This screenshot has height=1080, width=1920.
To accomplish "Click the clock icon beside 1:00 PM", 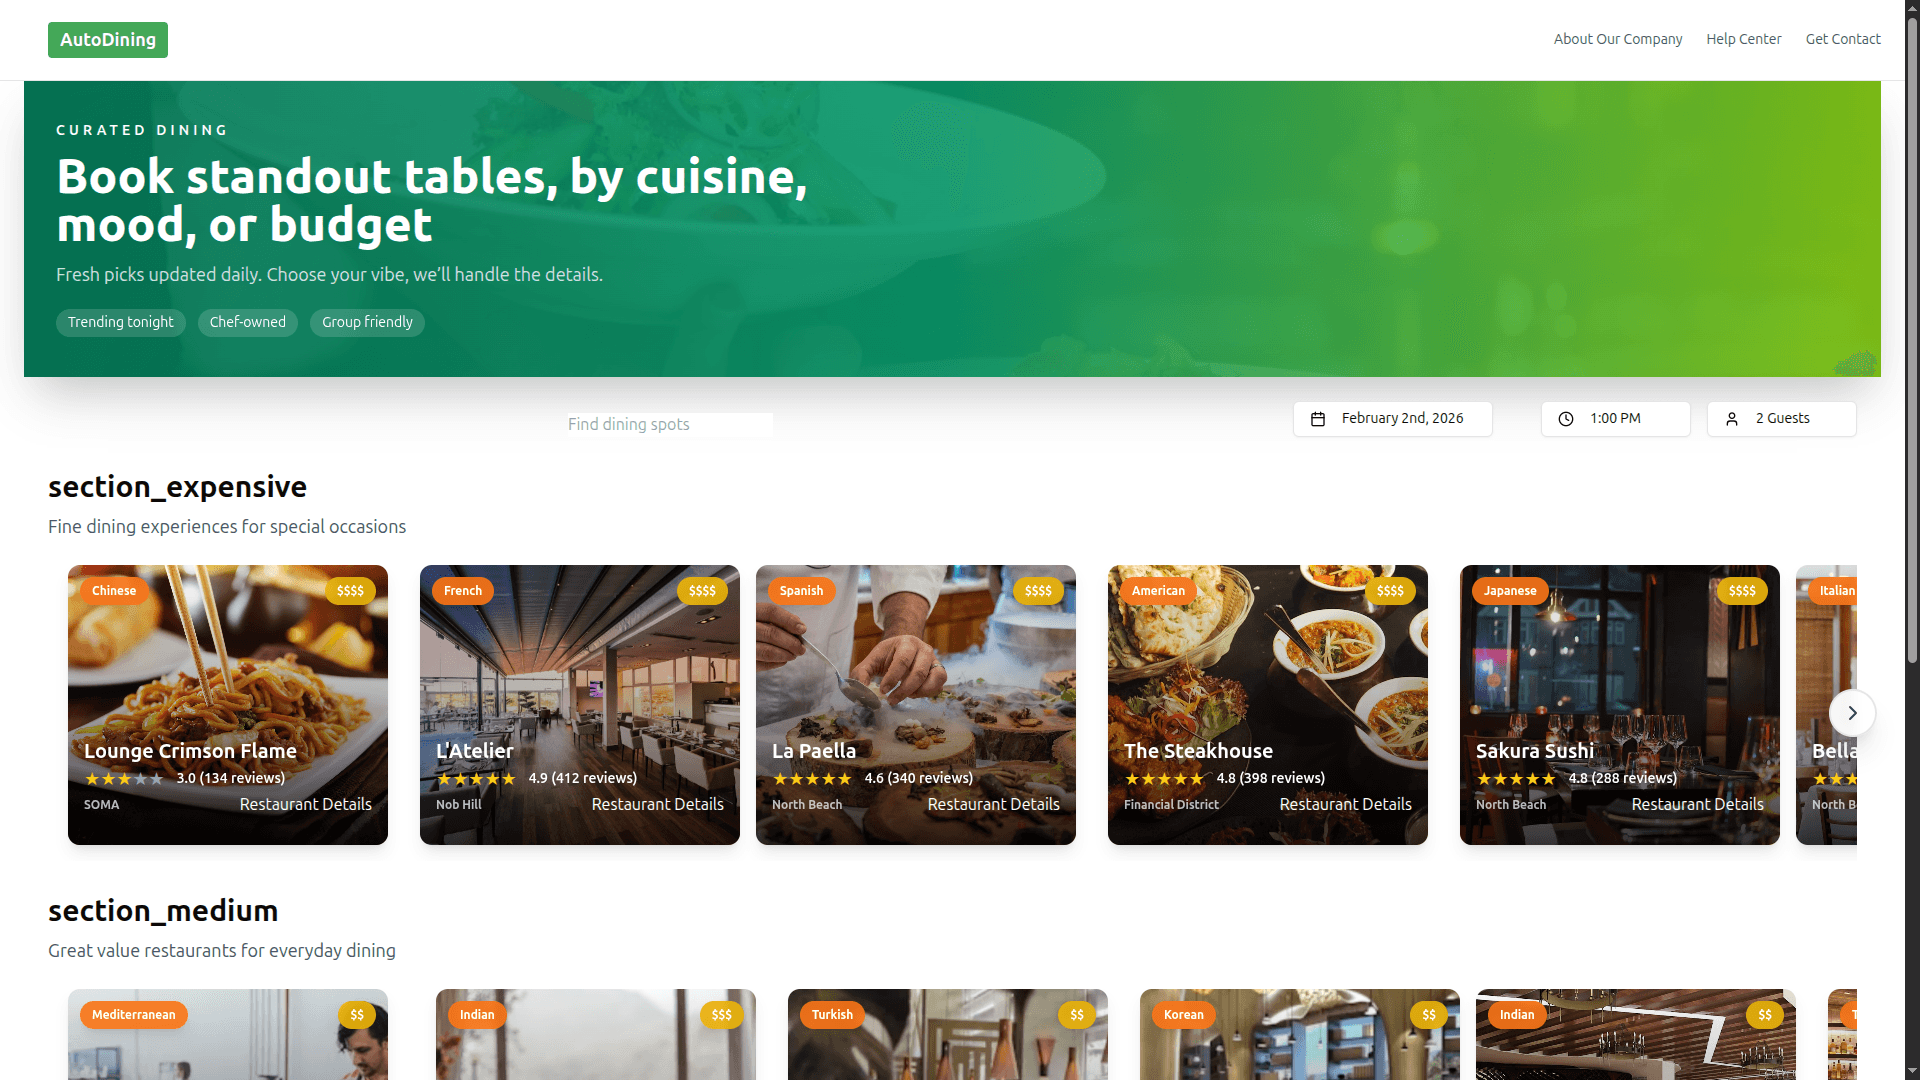I will point(1566,419).
